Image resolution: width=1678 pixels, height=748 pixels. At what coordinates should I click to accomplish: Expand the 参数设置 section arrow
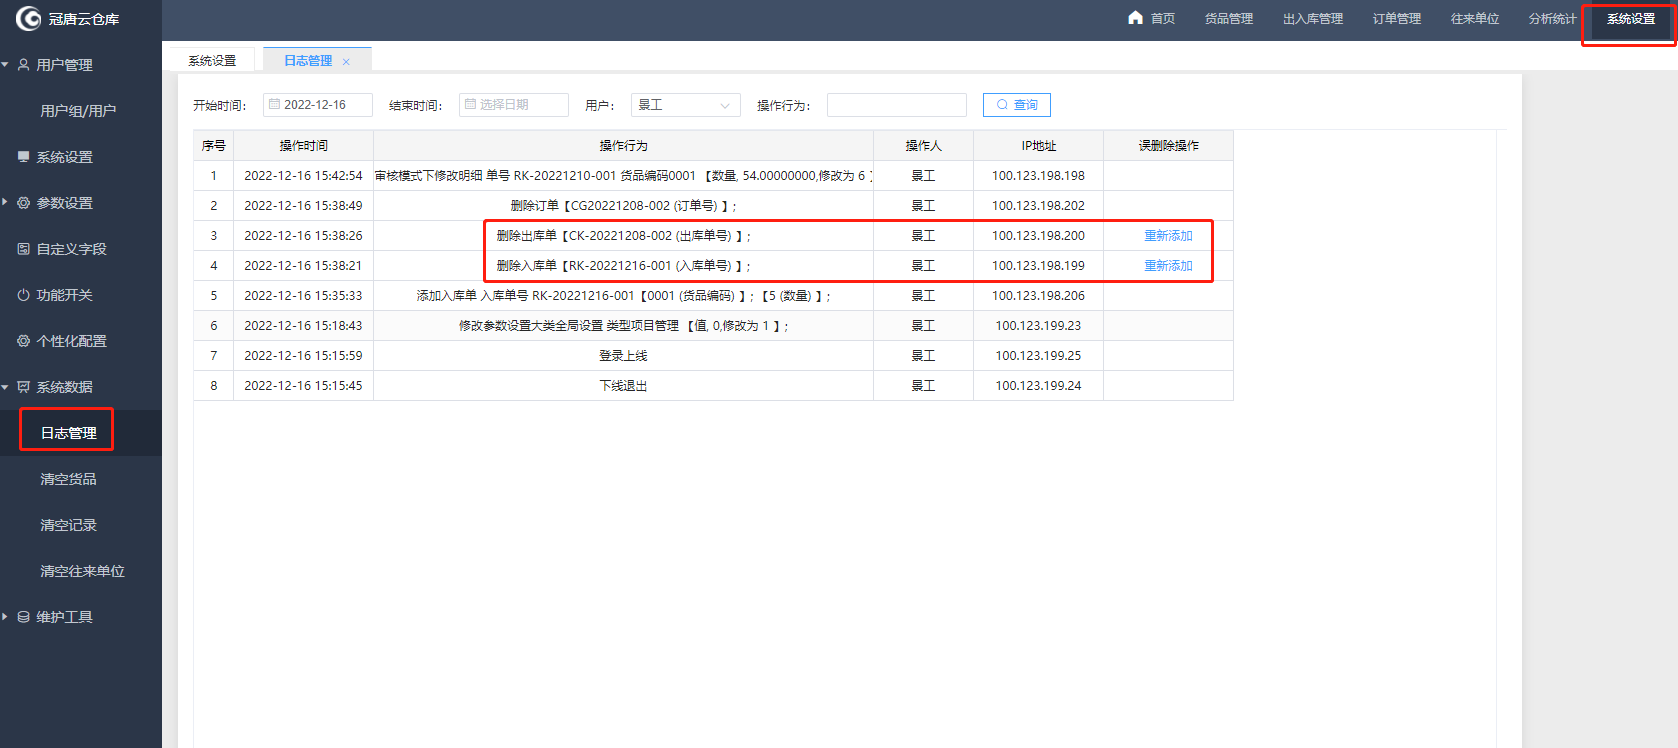tap(5, 202)
